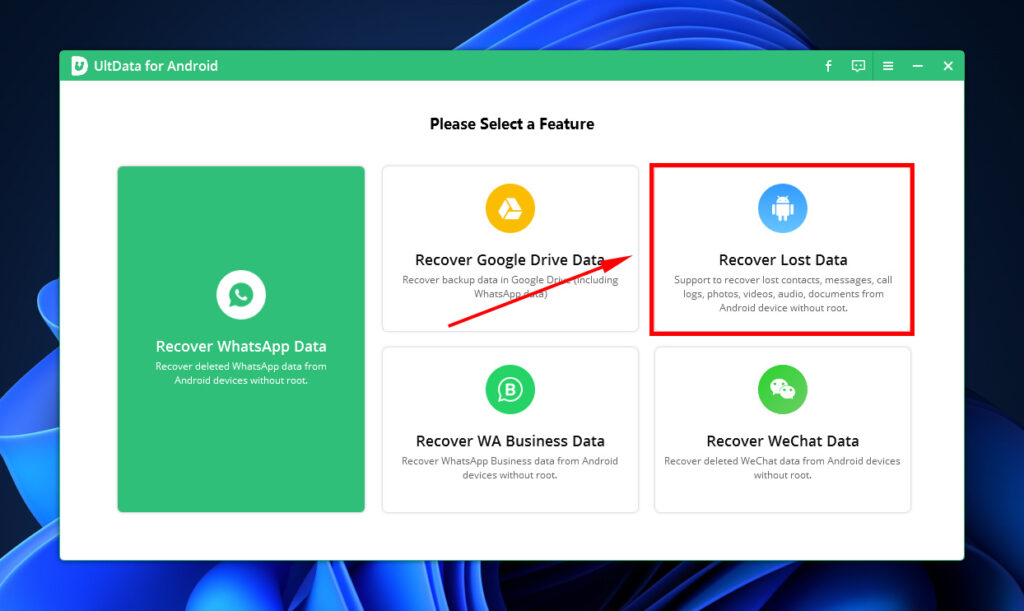Select the WhatsApp icon on the green card
Viewport: 1024px width, 611px height.
240,293
